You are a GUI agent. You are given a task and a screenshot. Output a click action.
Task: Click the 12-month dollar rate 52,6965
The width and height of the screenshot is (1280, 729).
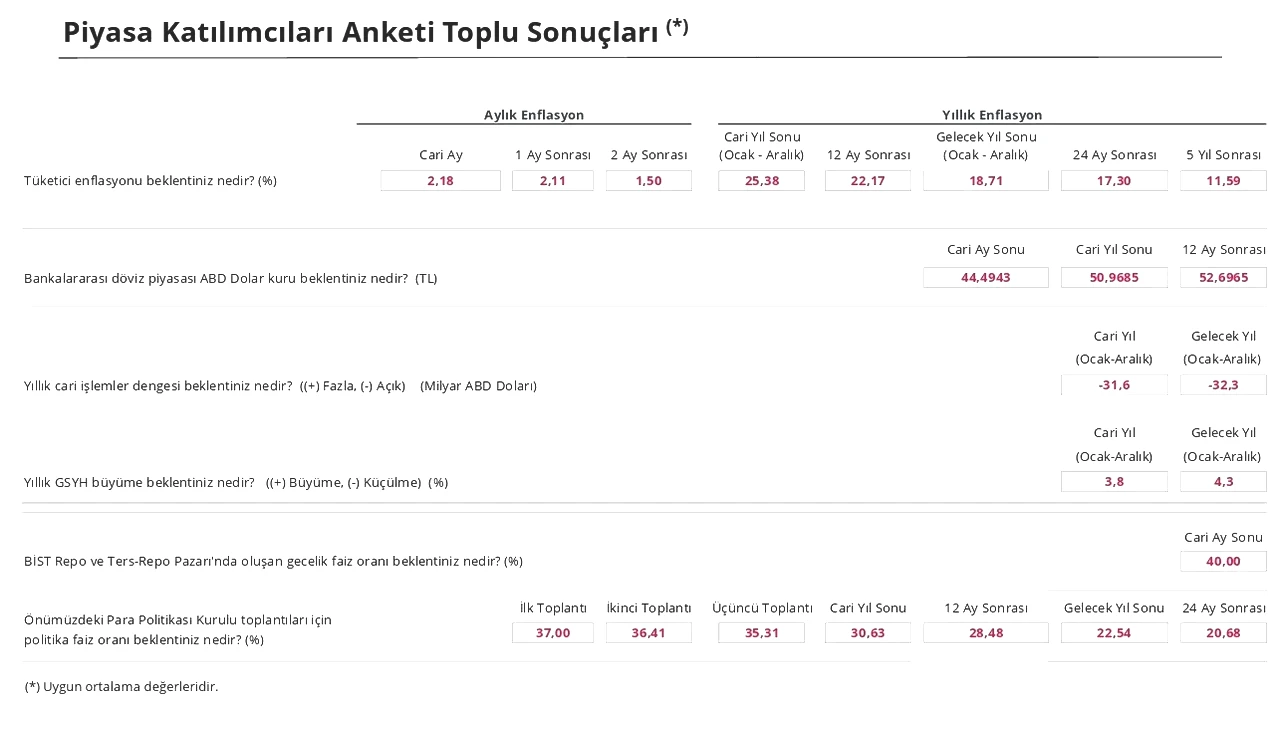coord(1222,278)
